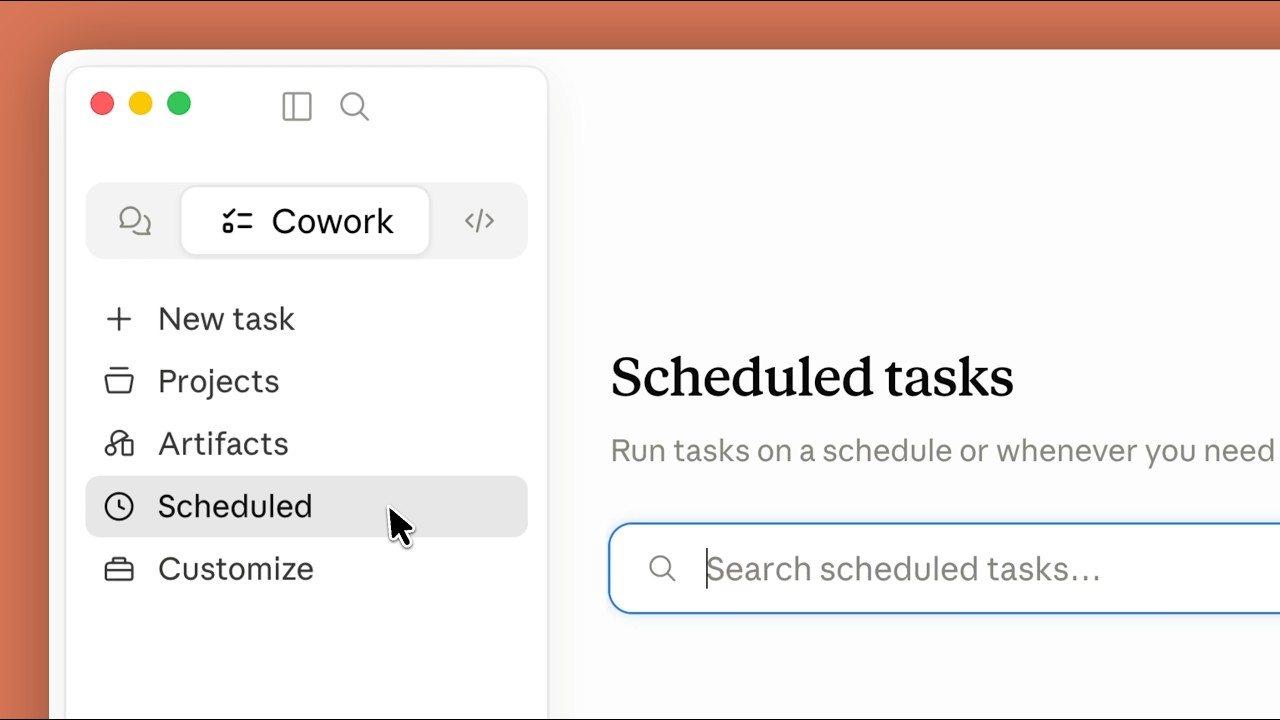Select the Cowork tab
Viewport: 1280px width, 720px height.
click(306, 221)
